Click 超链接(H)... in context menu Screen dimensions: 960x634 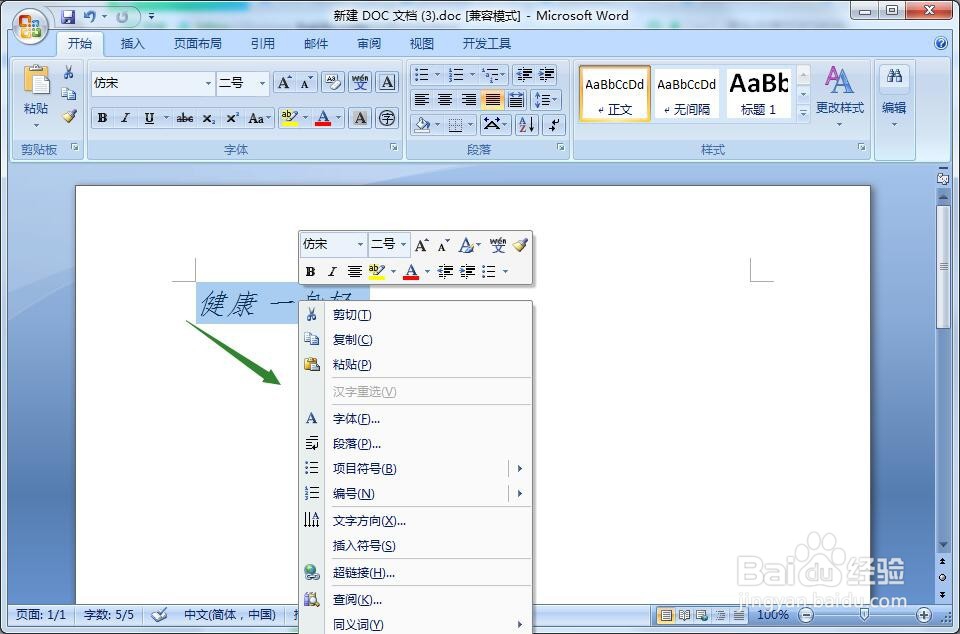pos(416,573)
